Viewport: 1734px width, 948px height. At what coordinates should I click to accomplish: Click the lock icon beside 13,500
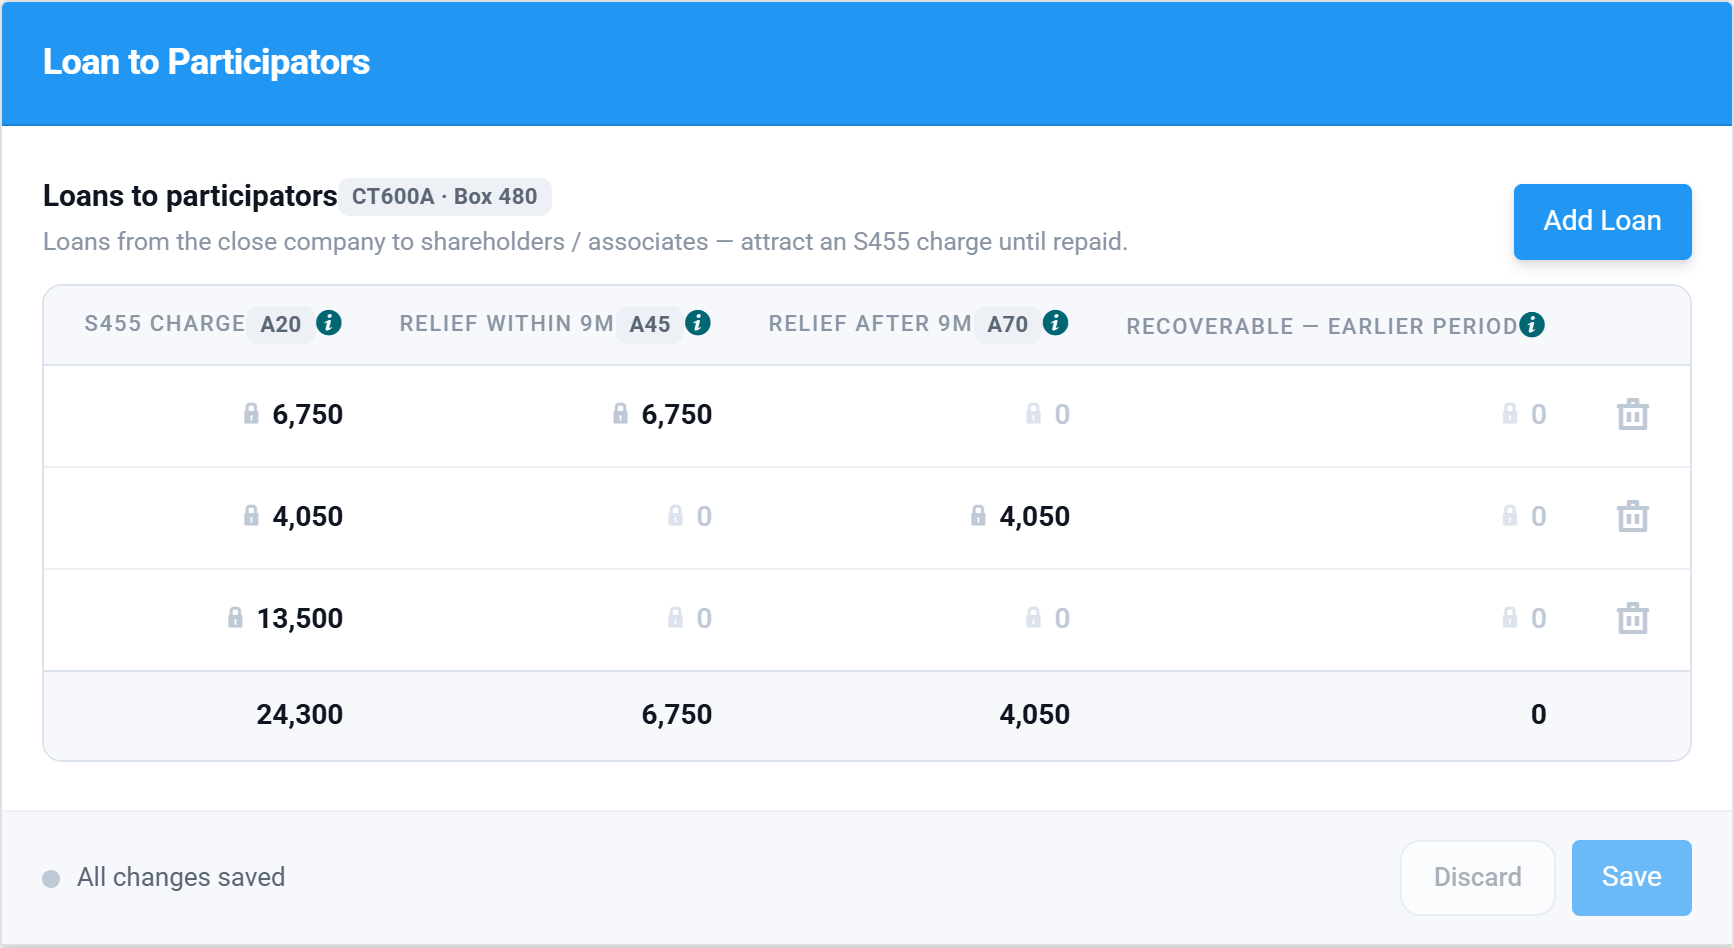235,617
